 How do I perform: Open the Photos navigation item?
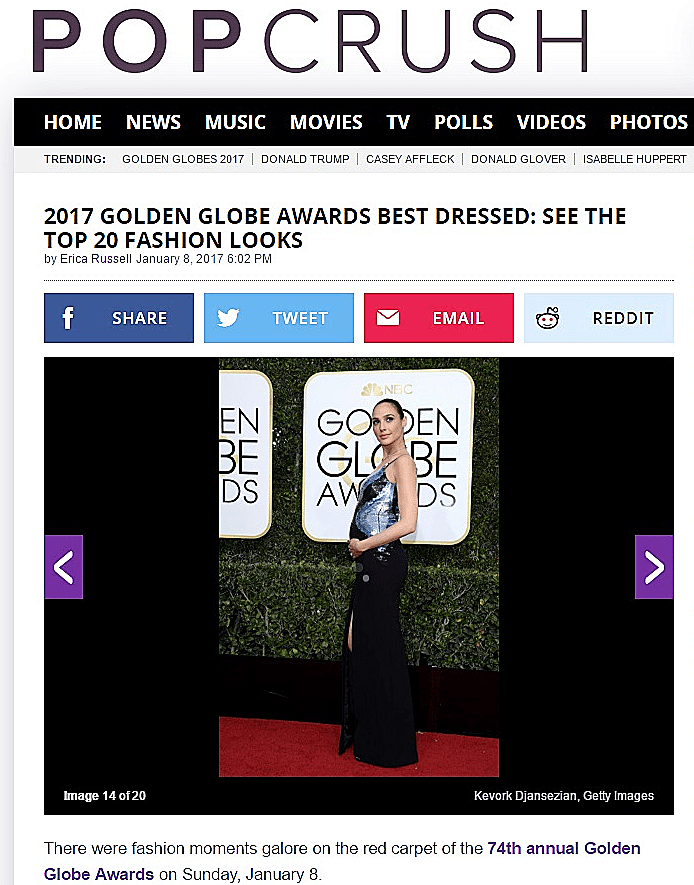click(x=649, y=122)
